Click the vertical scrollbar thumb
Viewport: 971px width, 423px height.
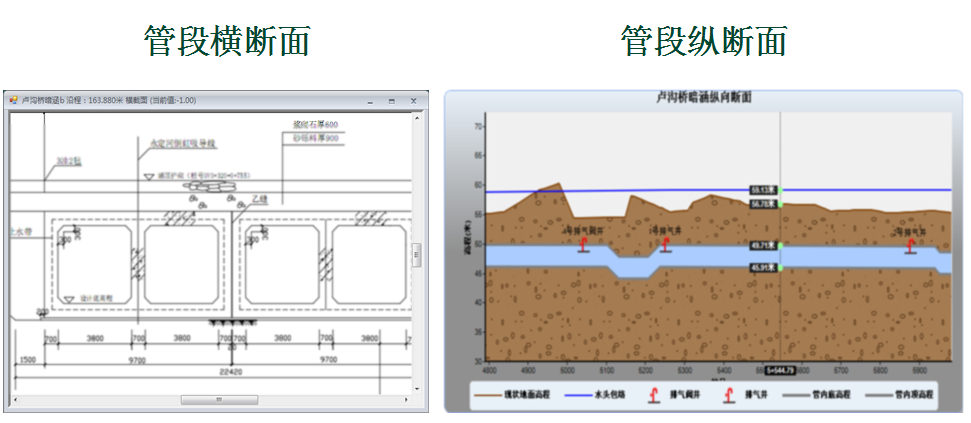coord(417,255)
